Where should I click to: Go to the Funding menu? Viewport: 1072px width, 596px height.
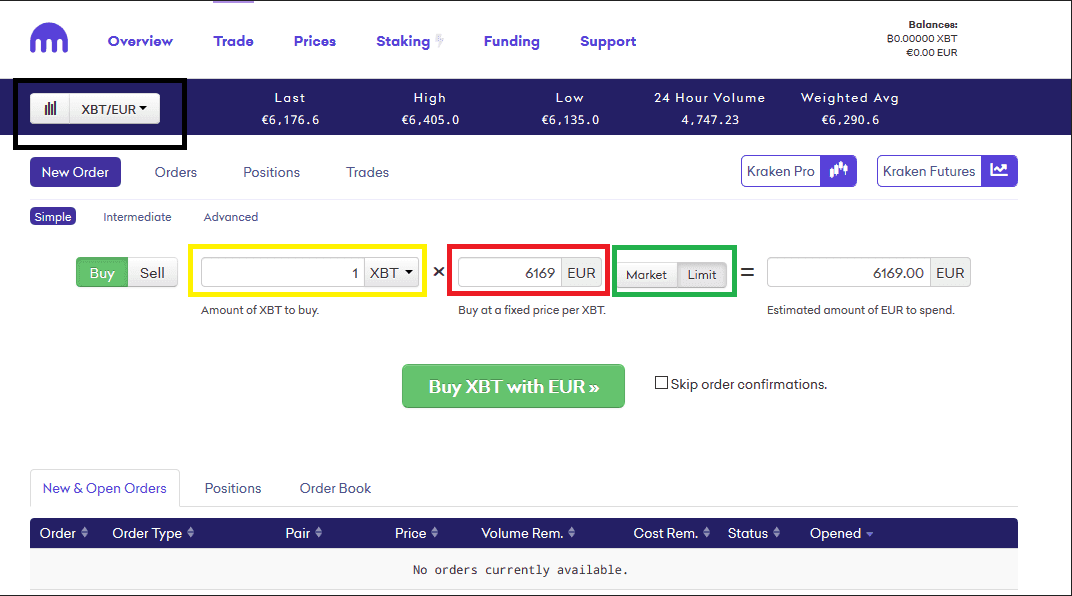(511, 41)
